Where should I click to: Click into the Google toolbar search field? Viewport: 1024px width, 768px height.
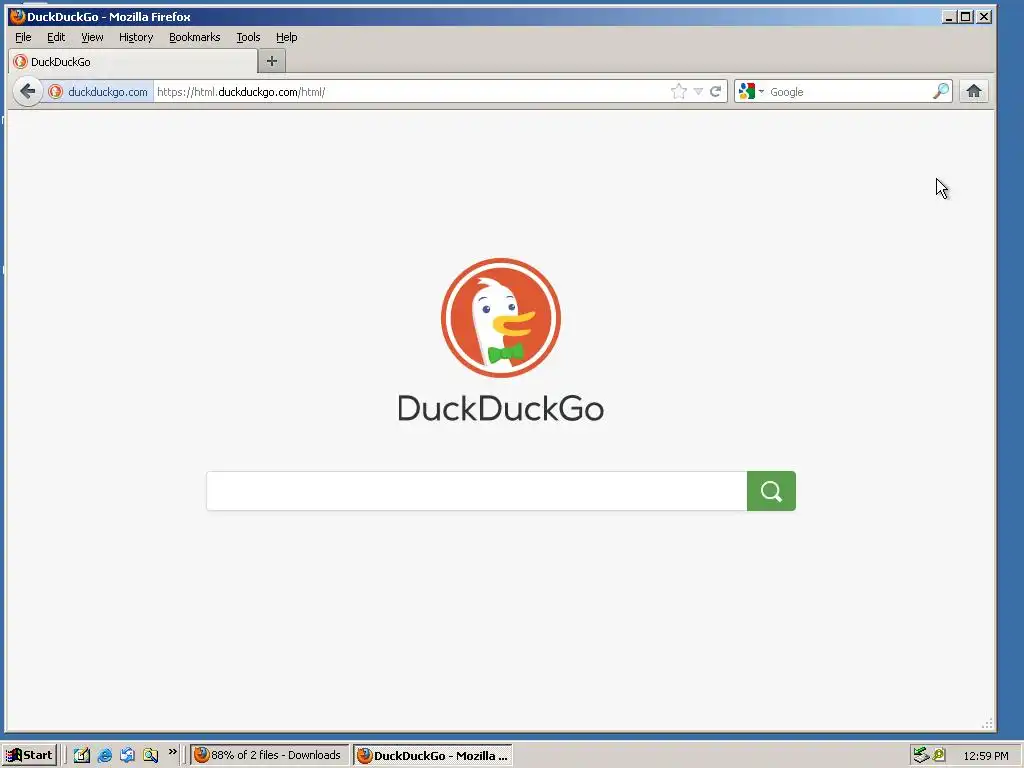click(x=849, y=91)
